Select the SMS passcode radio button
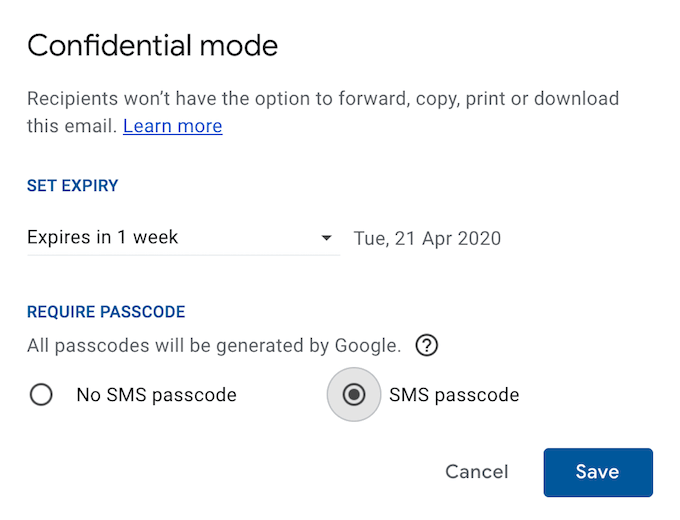Screen dimensions: 680x520 [353, 395]
